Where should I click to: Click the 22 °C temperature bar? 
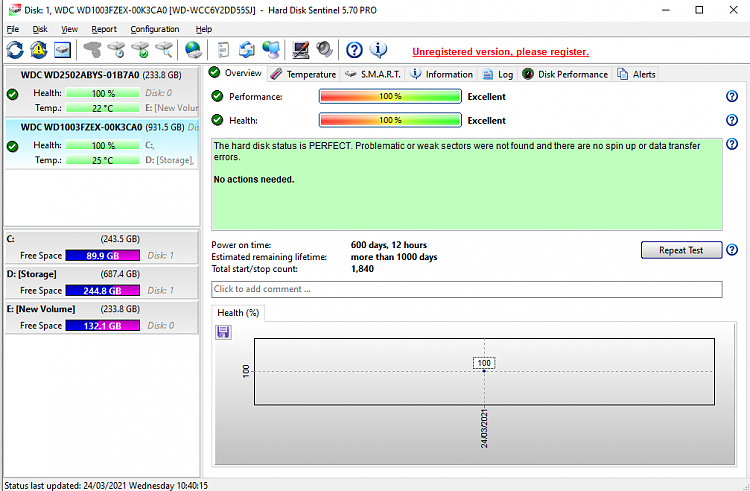coord(102,108)
